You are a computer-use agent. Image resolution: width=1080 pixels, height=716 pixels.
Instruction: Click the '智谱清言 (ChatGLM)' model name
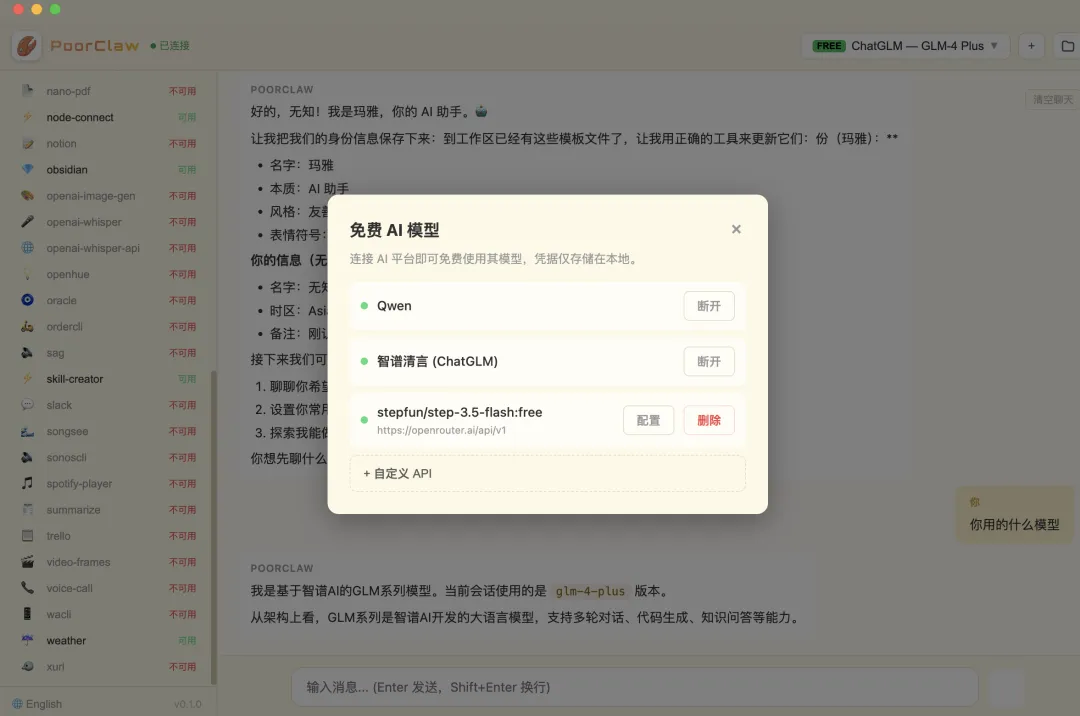pos(437,361)
